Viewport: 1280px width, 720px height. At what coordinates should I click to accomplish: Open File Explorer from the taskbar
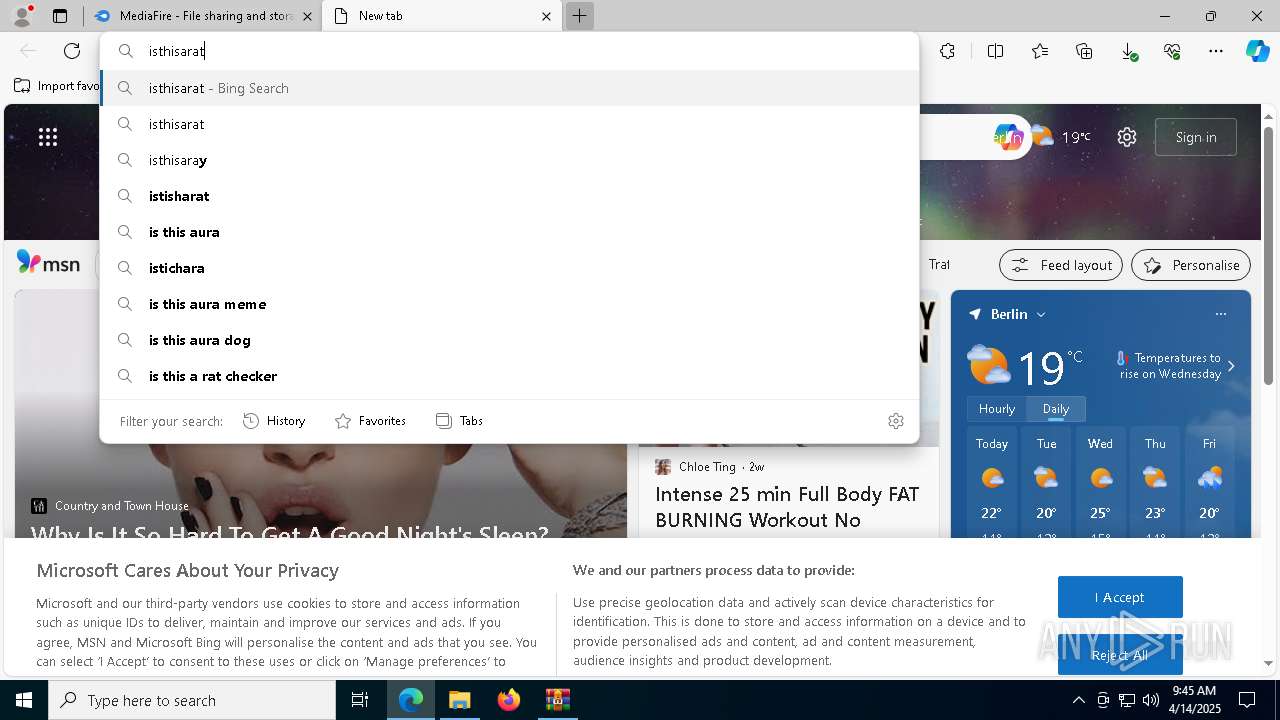(x=459, y=700)
